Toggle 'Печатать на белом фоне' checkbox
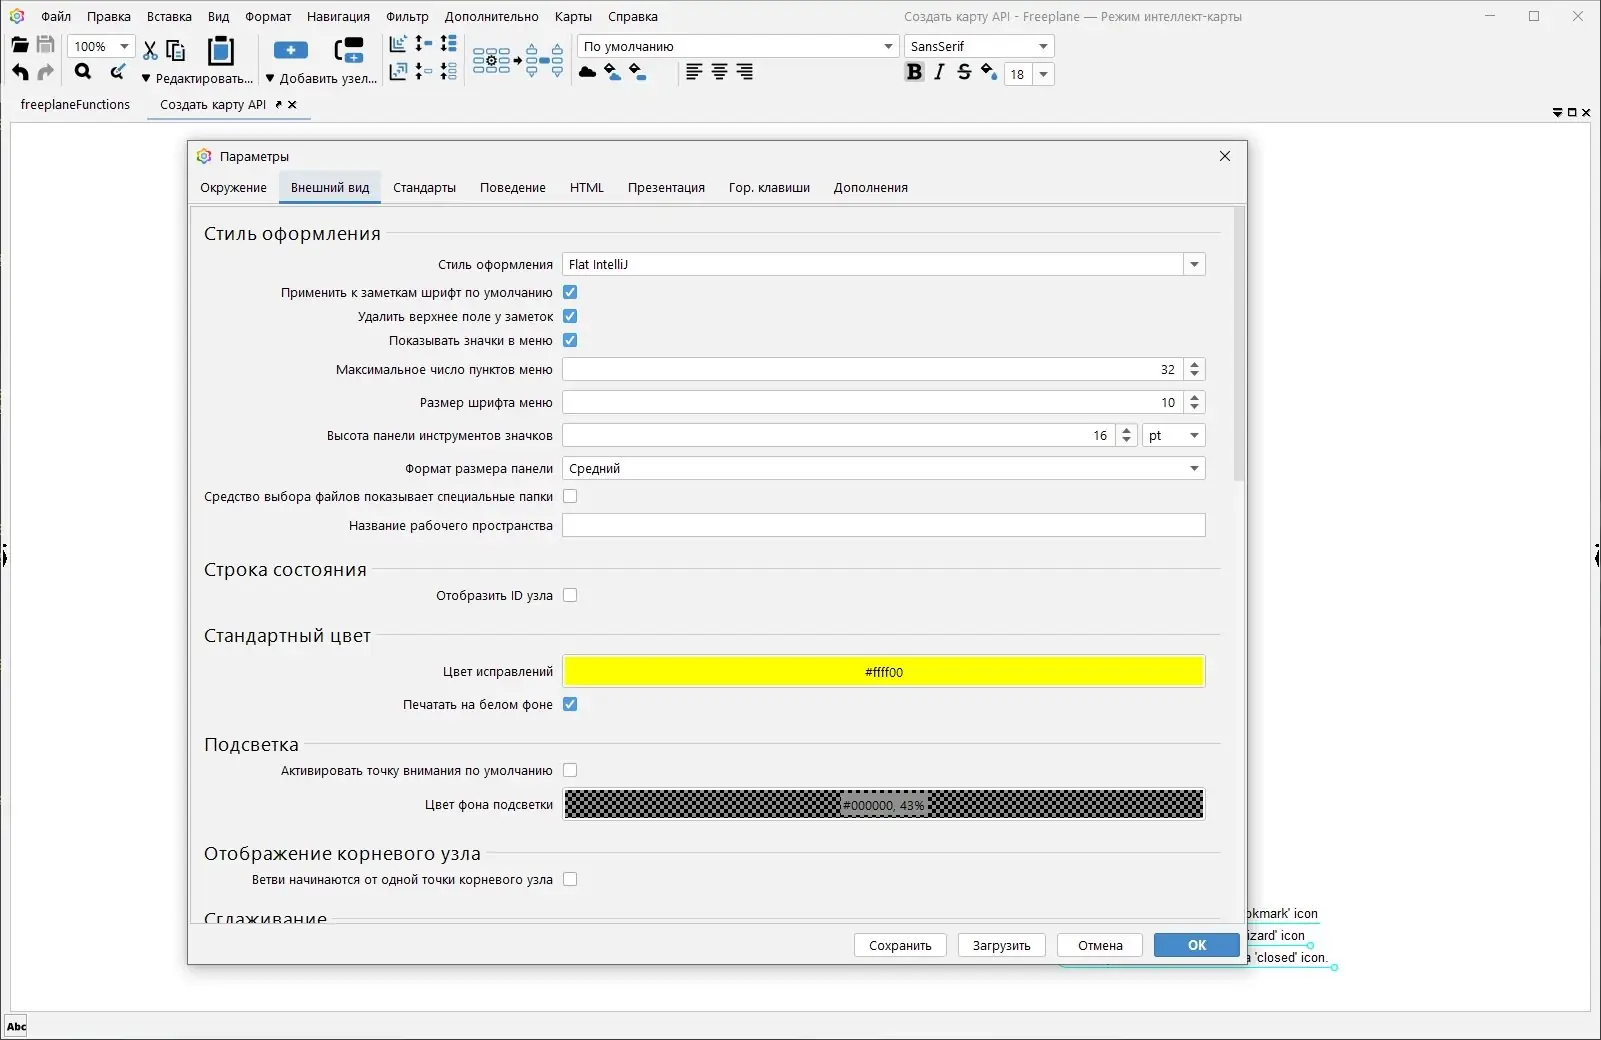 pyautogui.click(x=570, y=704)
